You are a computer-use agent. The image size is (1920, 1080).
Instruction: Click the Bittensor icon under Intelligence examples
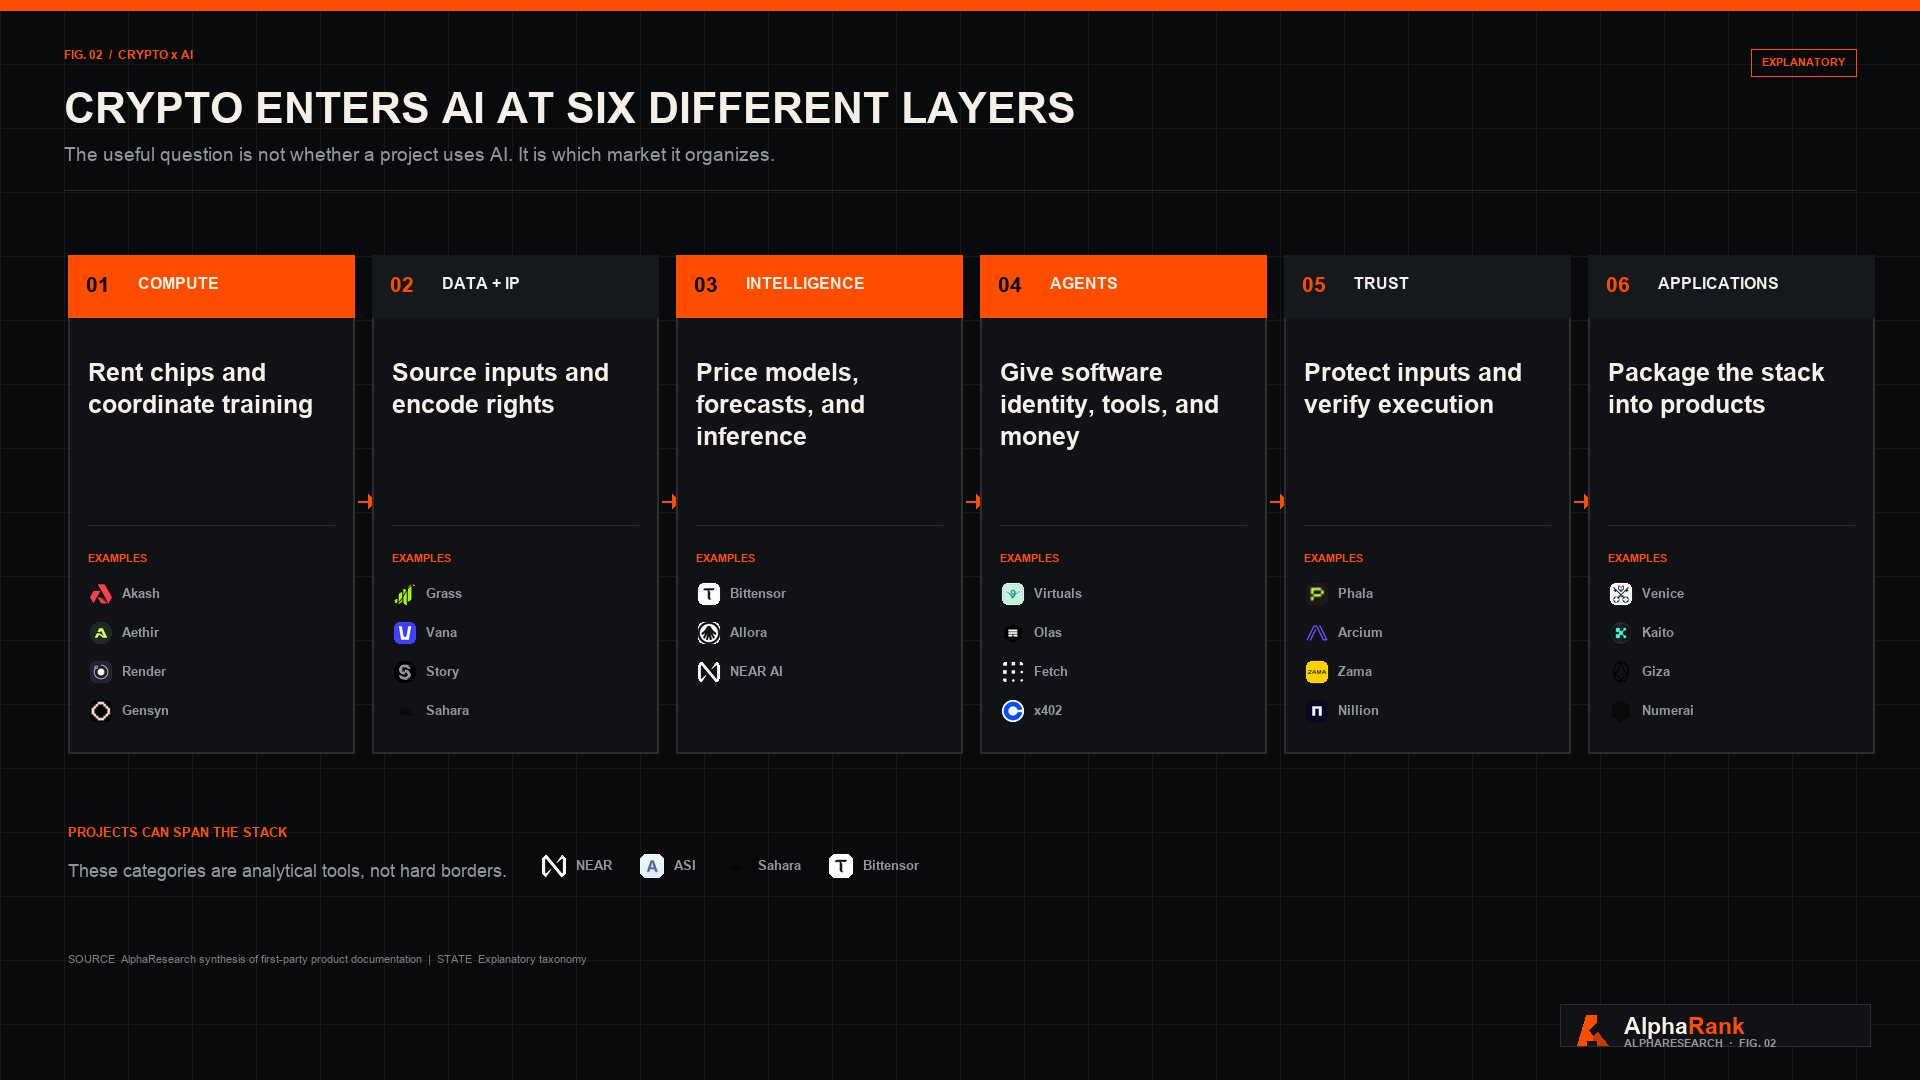[x=709, y=594]
